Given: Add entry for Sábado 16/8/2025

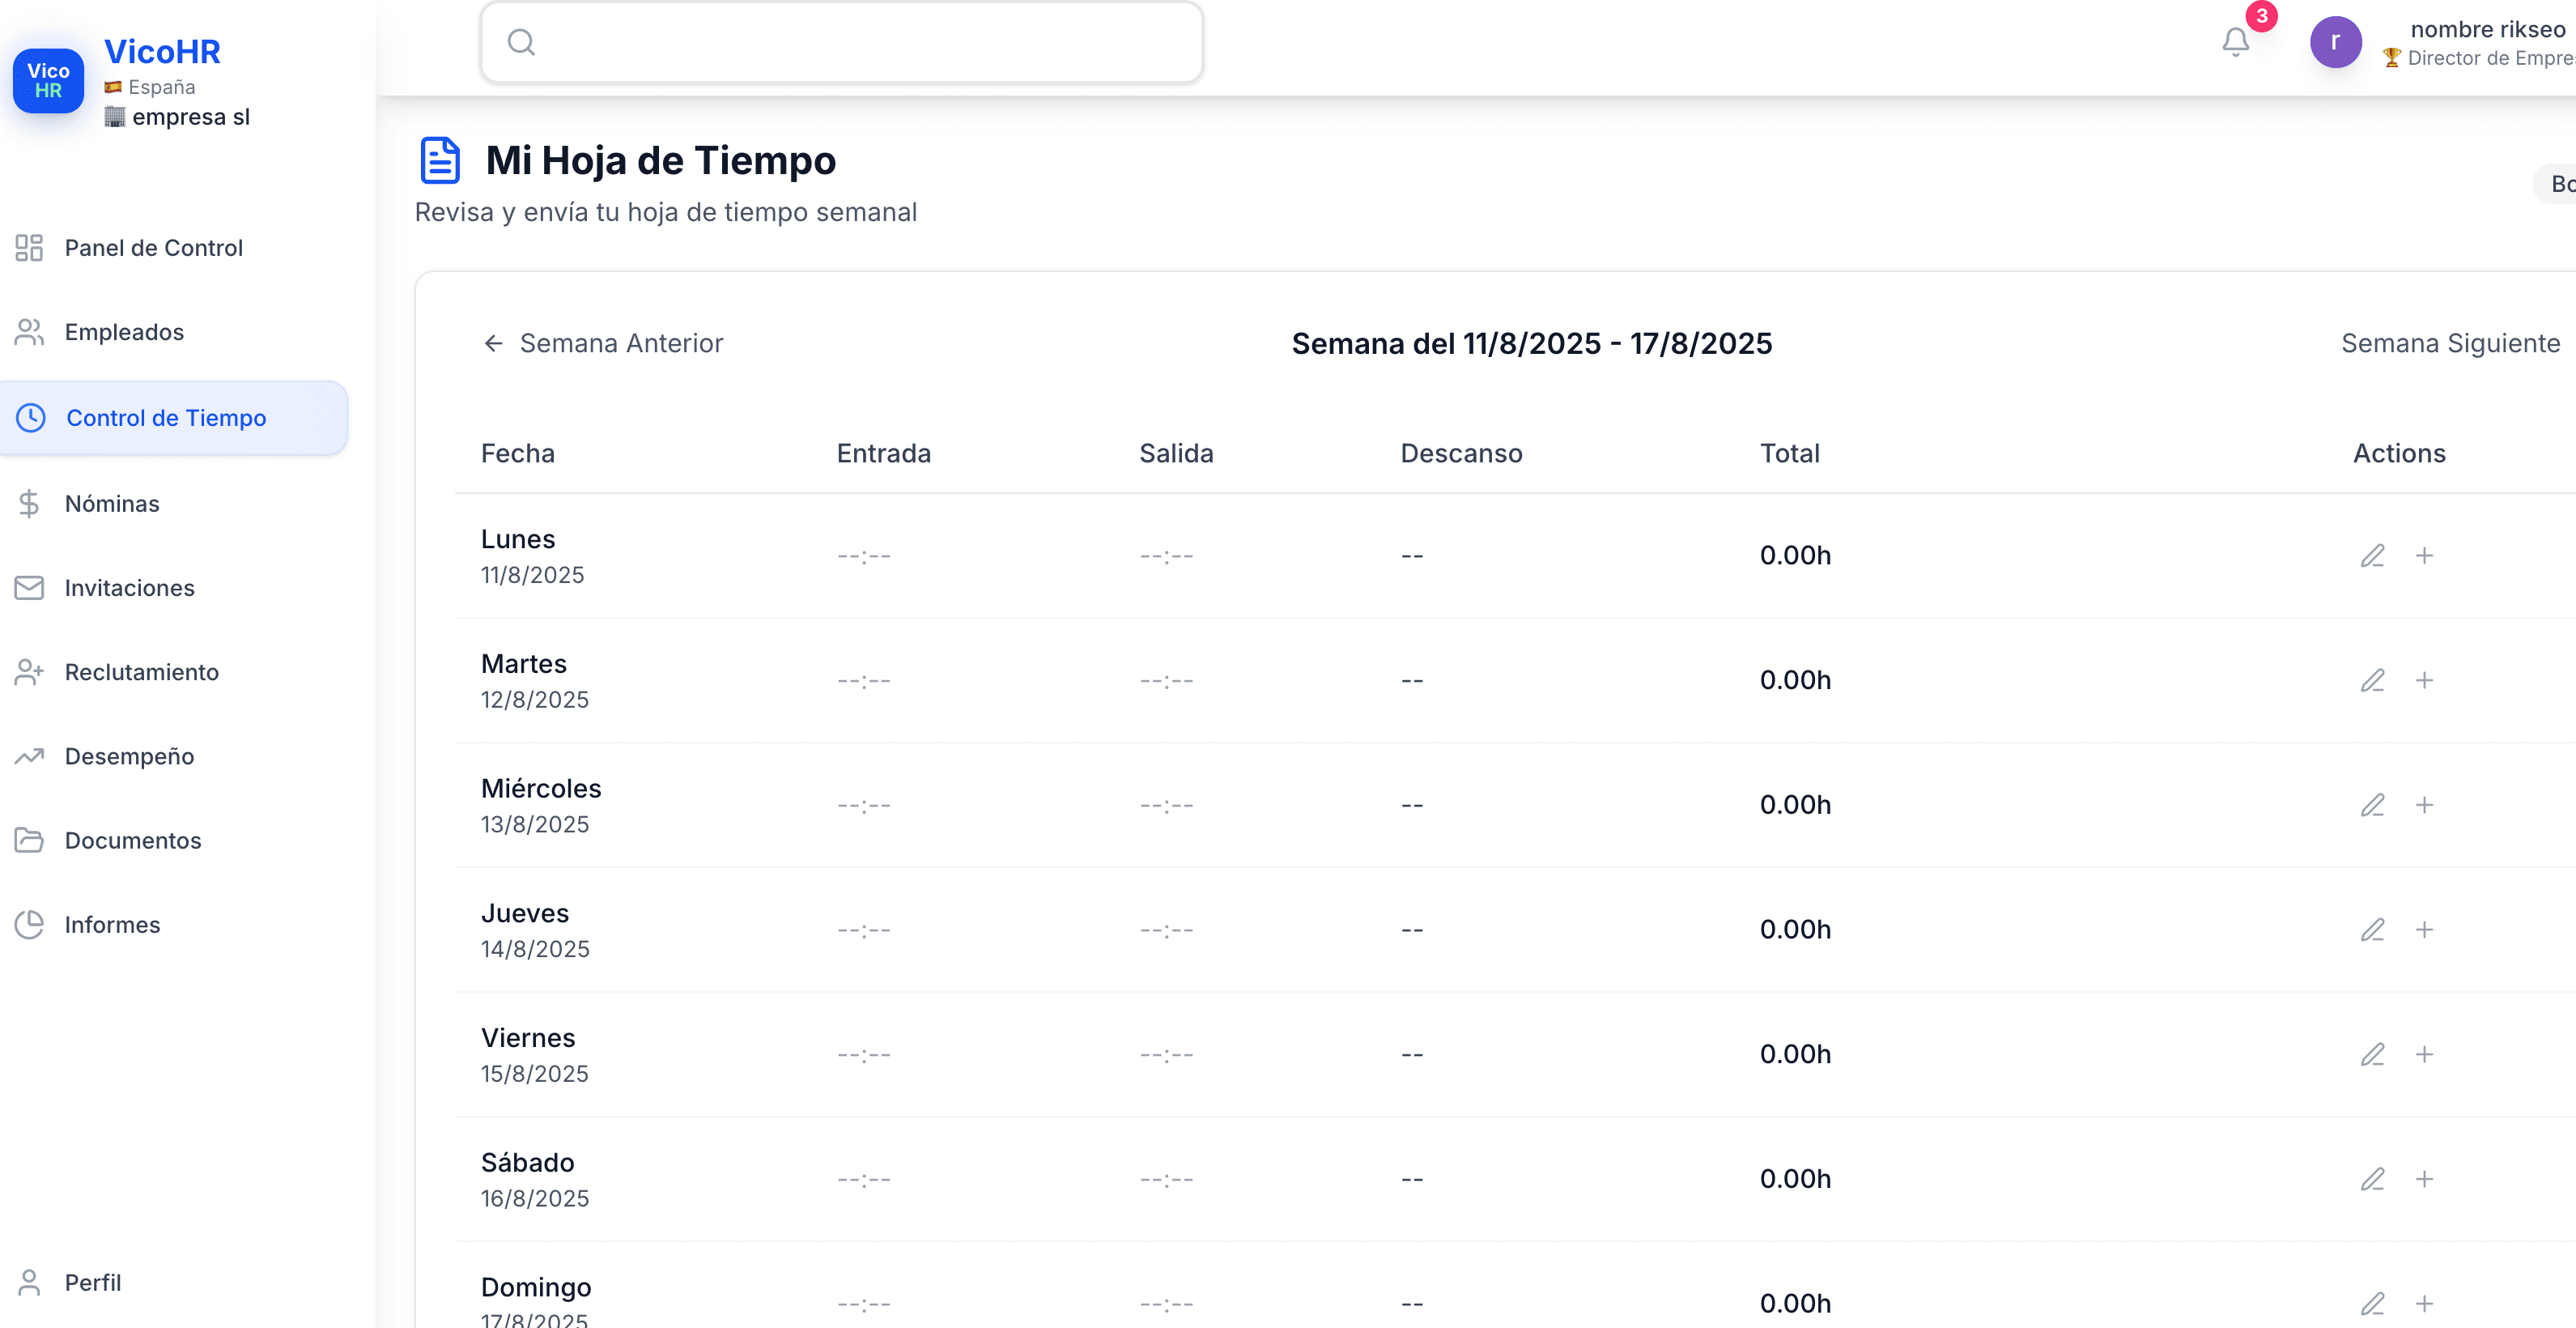Looking at the screenshot, I should 2424,1179.
